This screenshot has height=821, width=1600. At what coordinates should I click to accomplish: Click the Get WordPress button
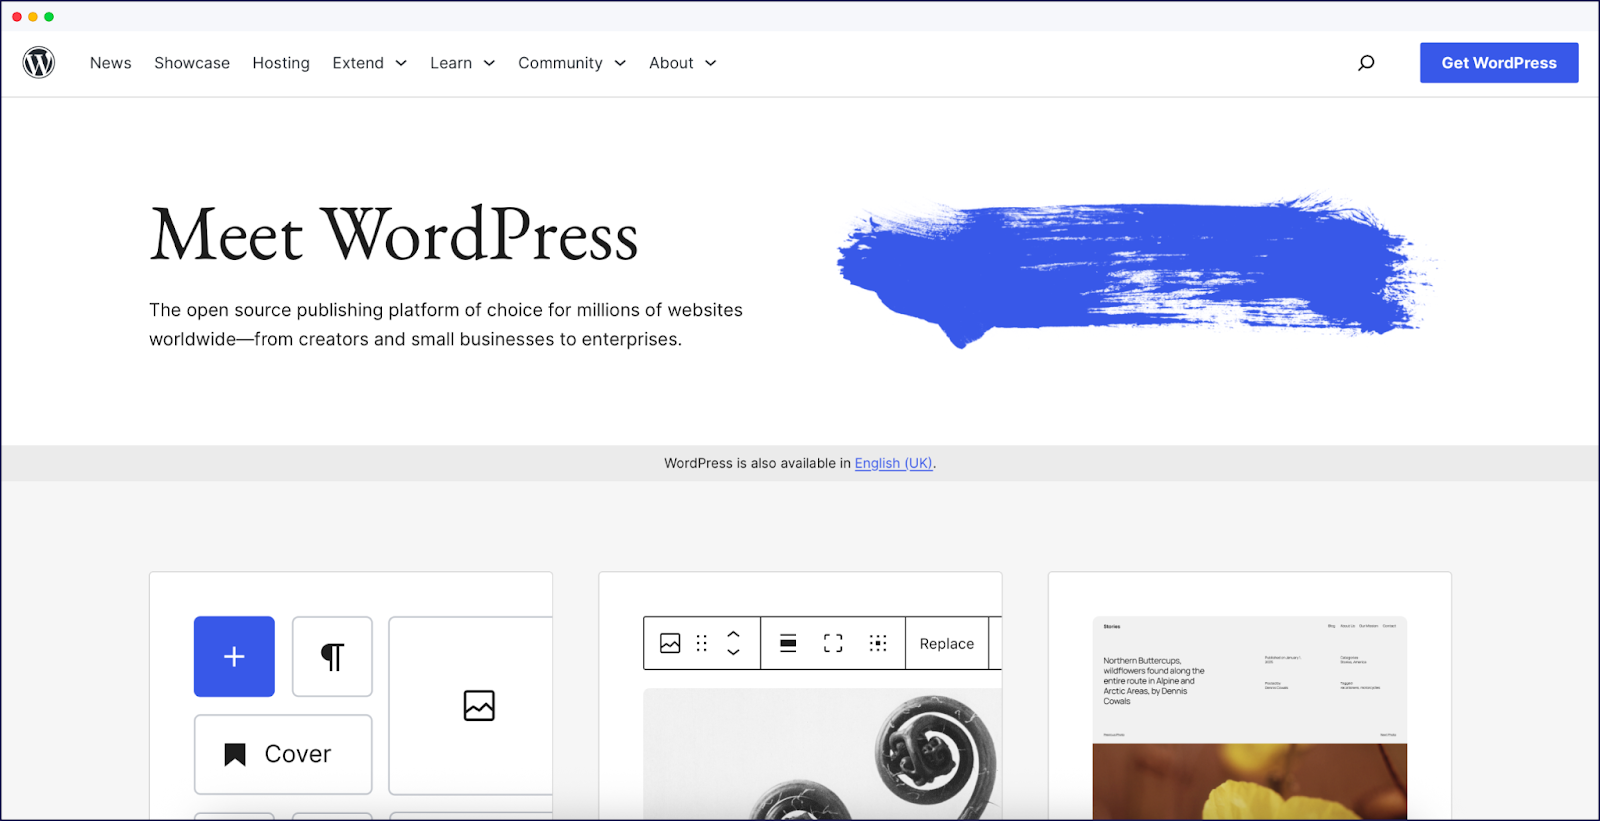tap(1499, 63)
